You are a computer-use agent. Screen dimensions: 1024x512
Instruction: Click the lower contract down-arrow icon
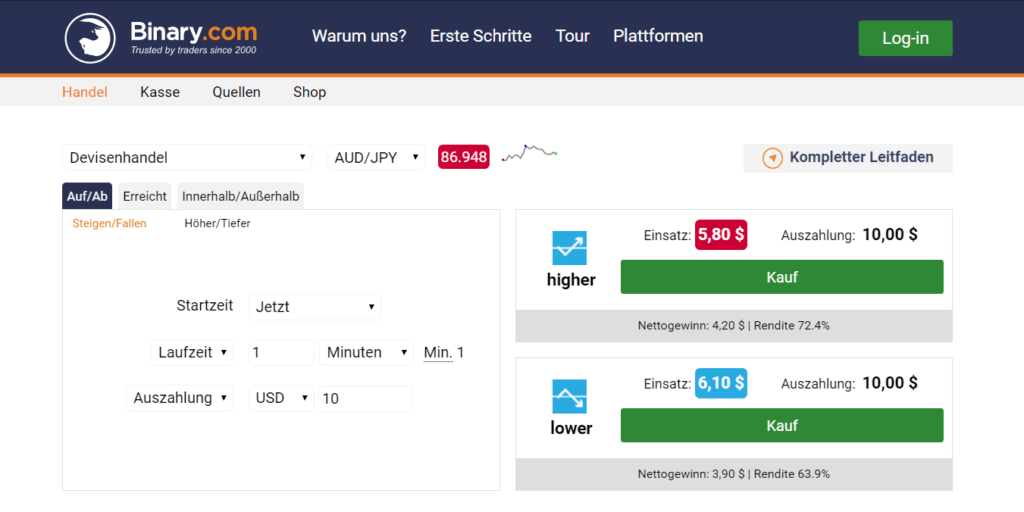click(569, 396)
